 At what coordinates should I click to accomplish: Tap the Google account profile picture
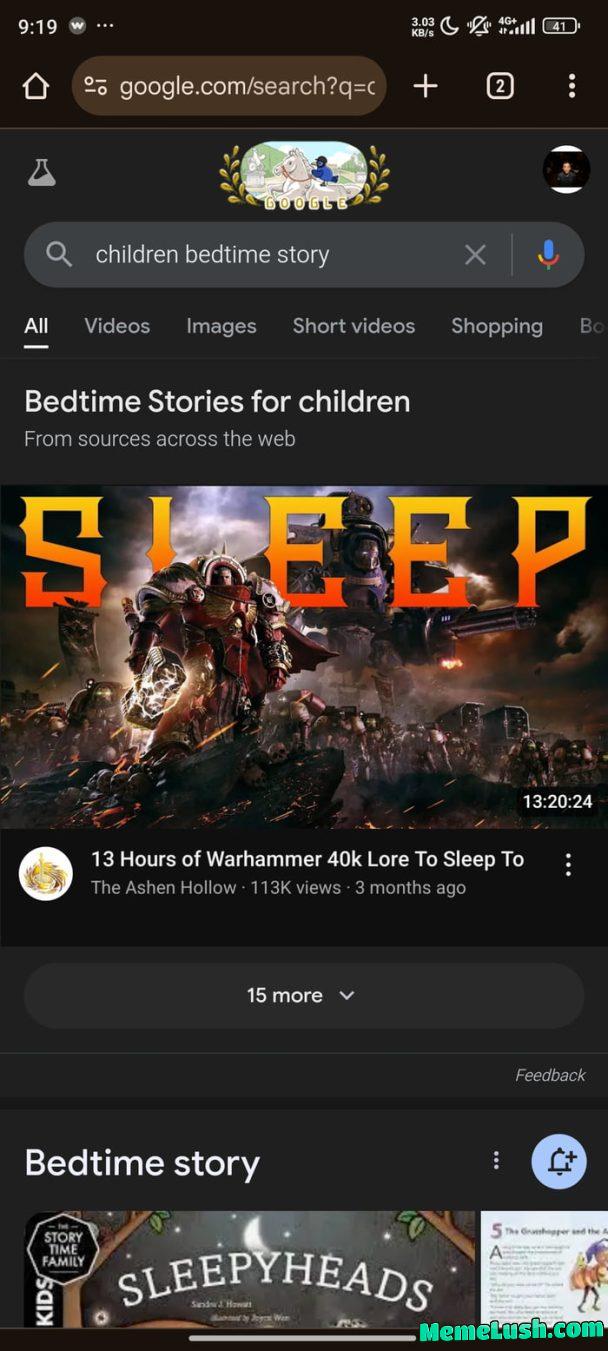click(566, 169)
